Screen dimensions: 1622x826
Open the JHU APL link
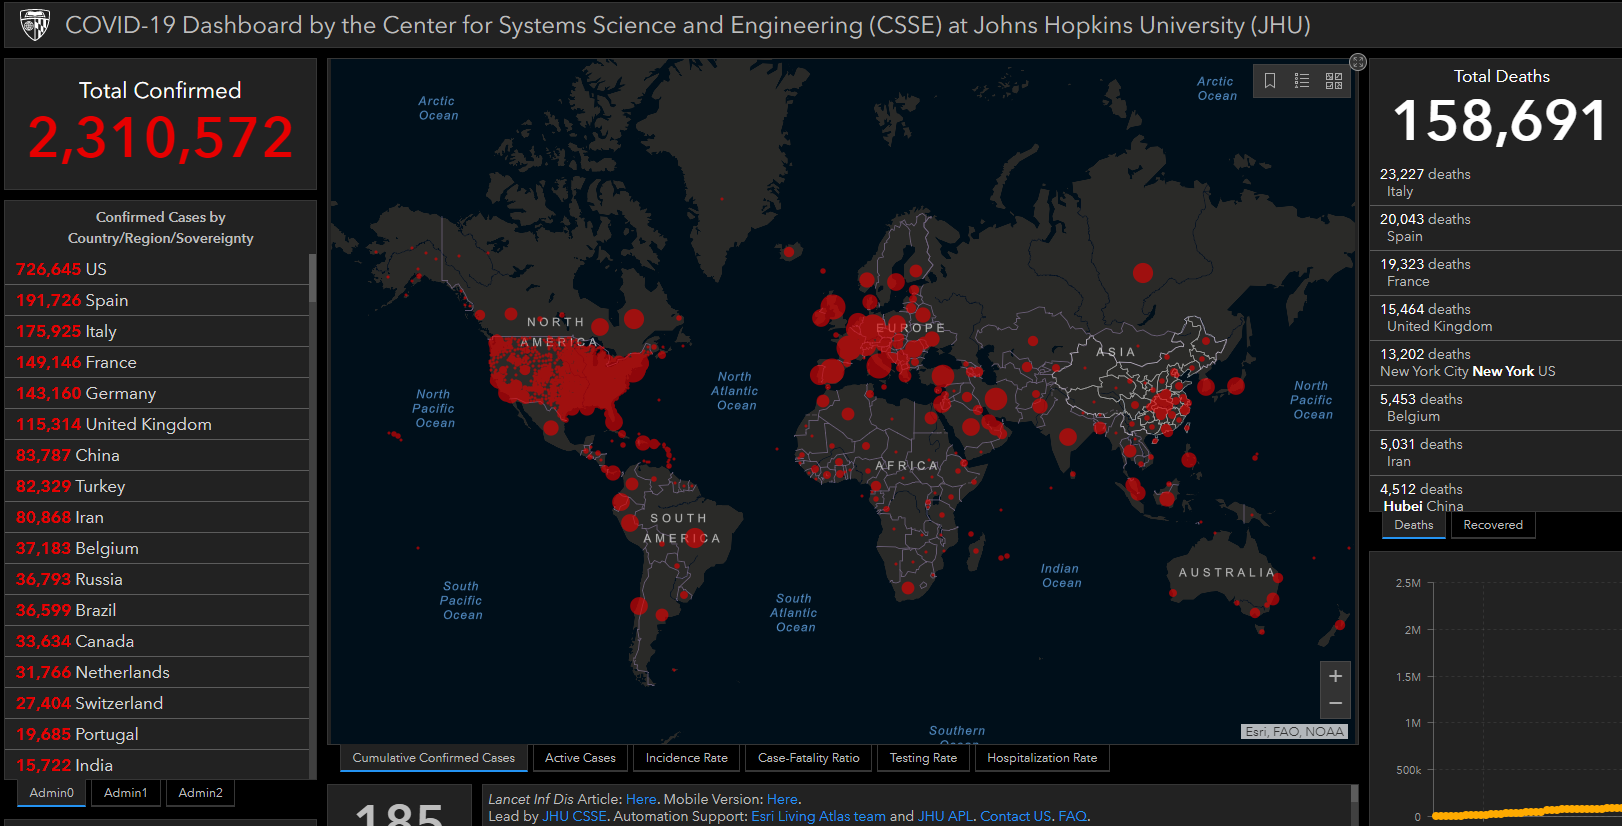[x=945, y=816]
